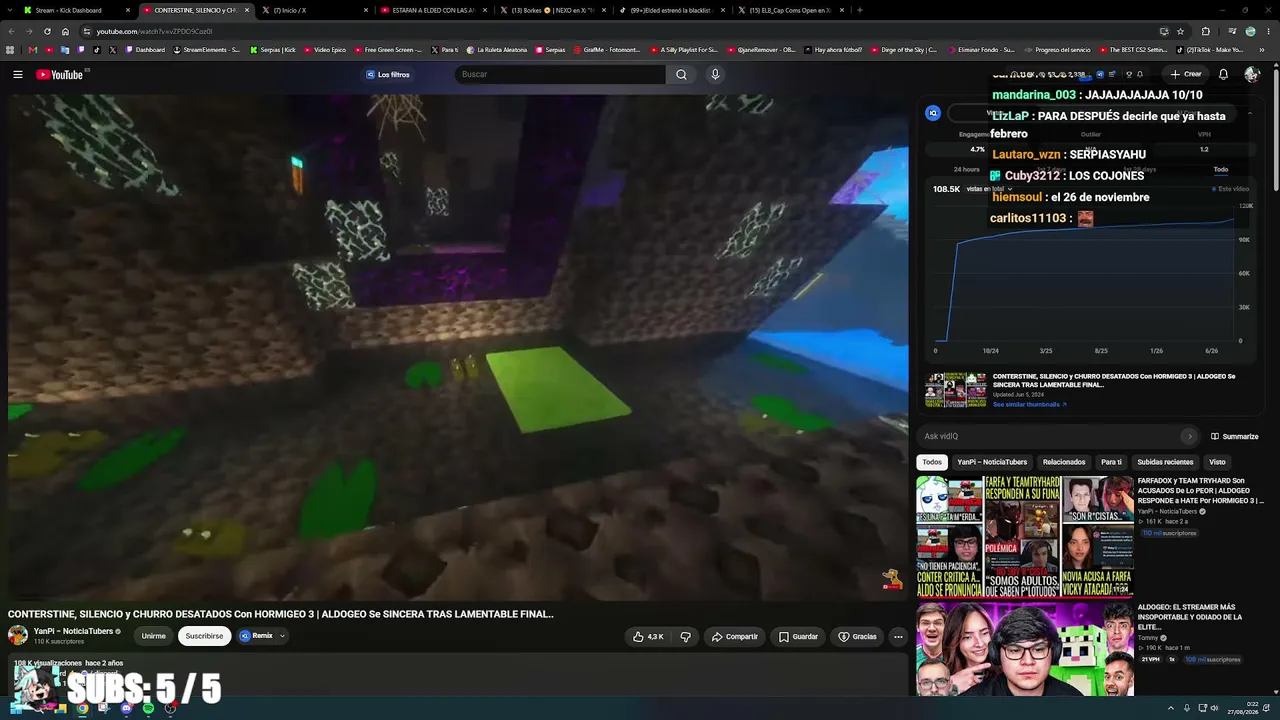Open the Chrome extensions puzzle icon
The height and width of the screenshot is (720, 1280).
[1206, 31]
